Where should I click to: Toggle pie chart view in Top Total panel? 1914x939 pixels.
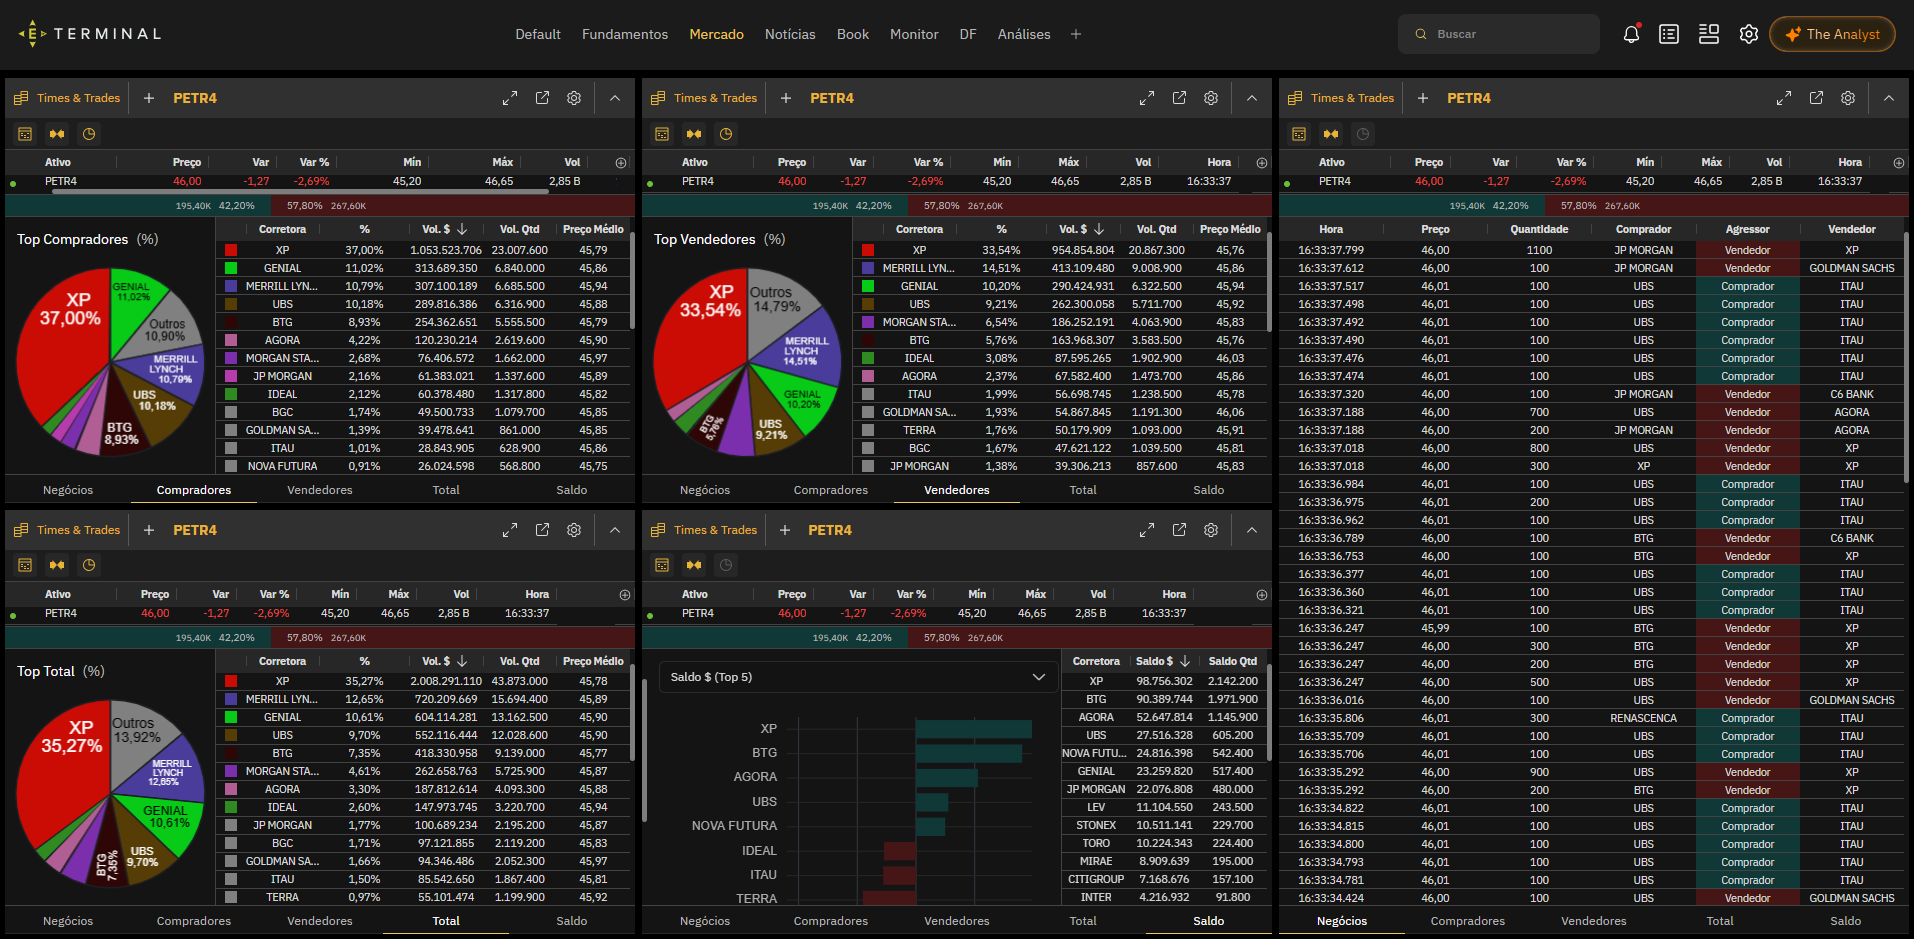click(89, 565)
